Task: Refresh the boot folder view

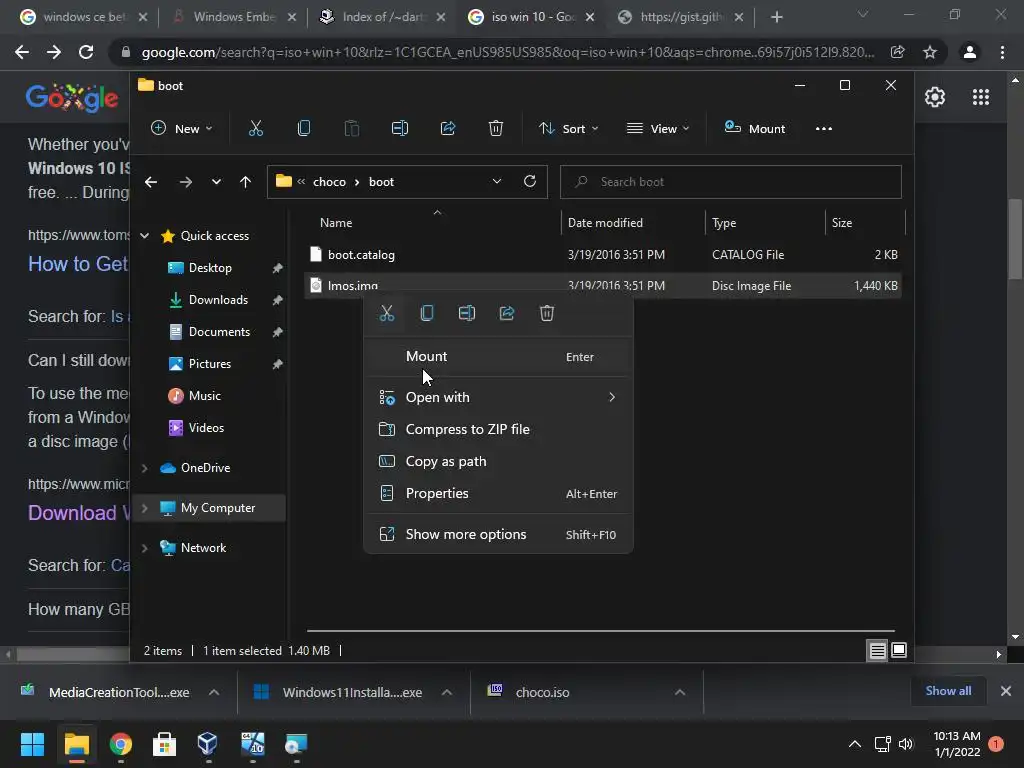Action: 530,182
